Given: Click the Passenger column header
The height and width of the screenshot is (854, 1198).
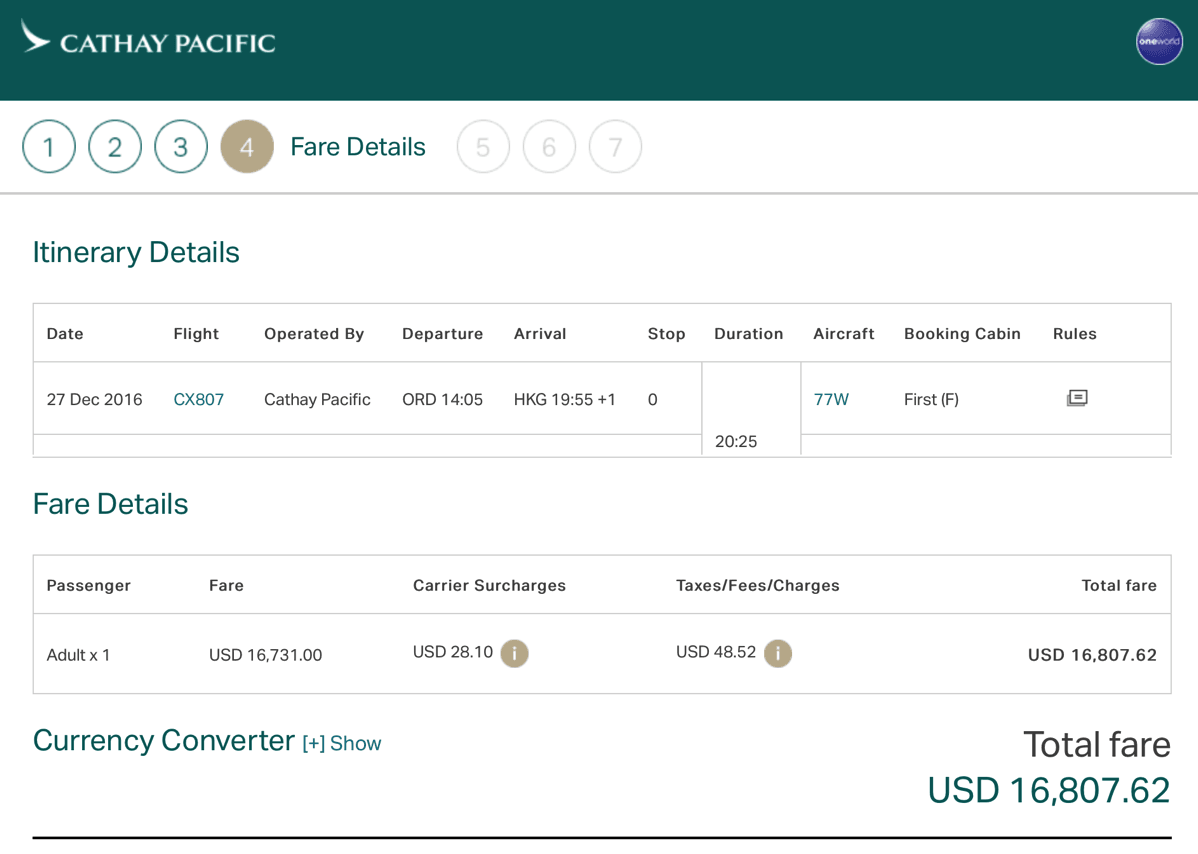Looking at the screenshot, I should [x=89, y=585].
